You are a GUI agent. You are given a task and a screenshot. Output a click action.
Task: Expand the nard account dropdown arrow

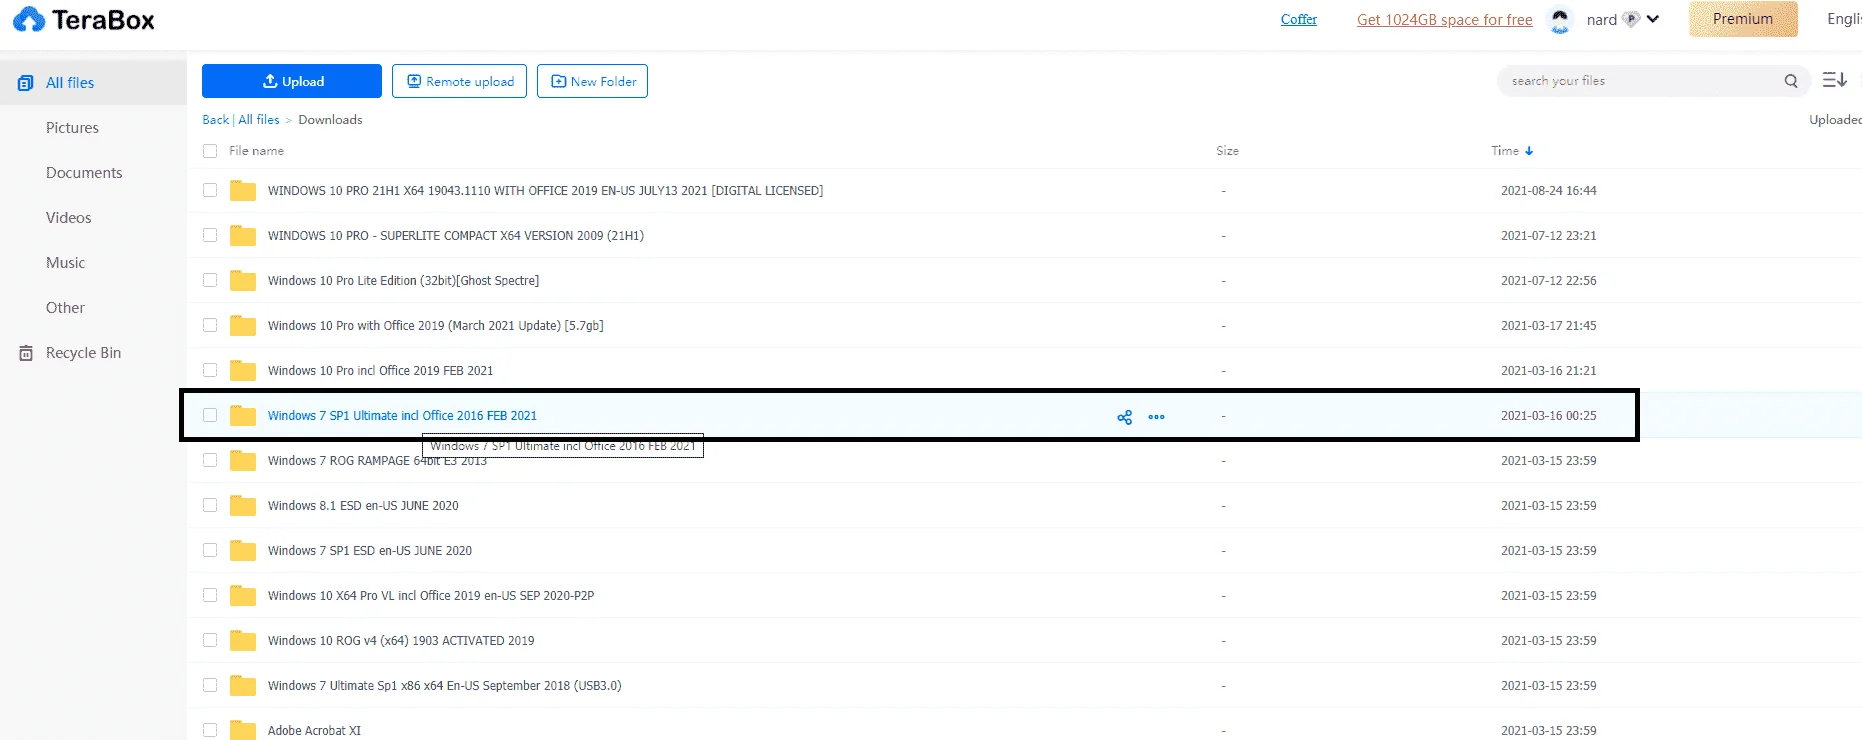1653,19
